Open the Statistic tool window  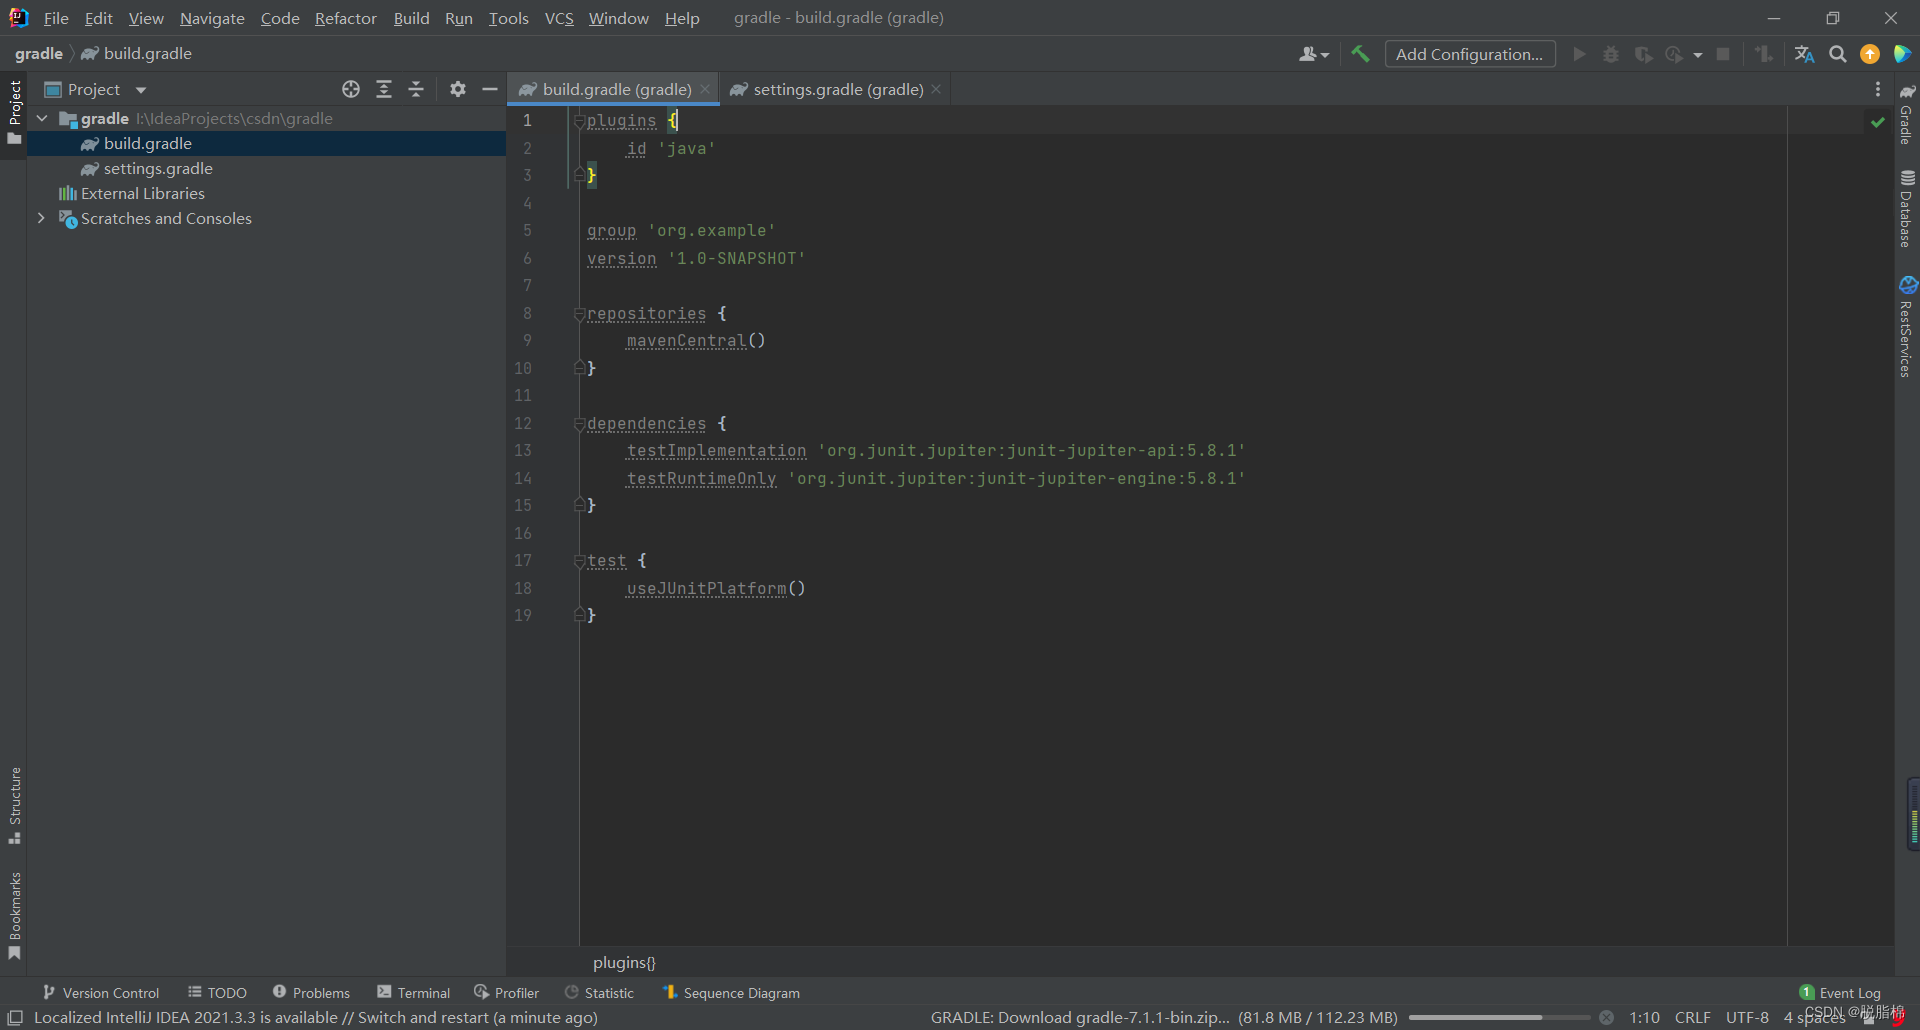coord(599,992)
